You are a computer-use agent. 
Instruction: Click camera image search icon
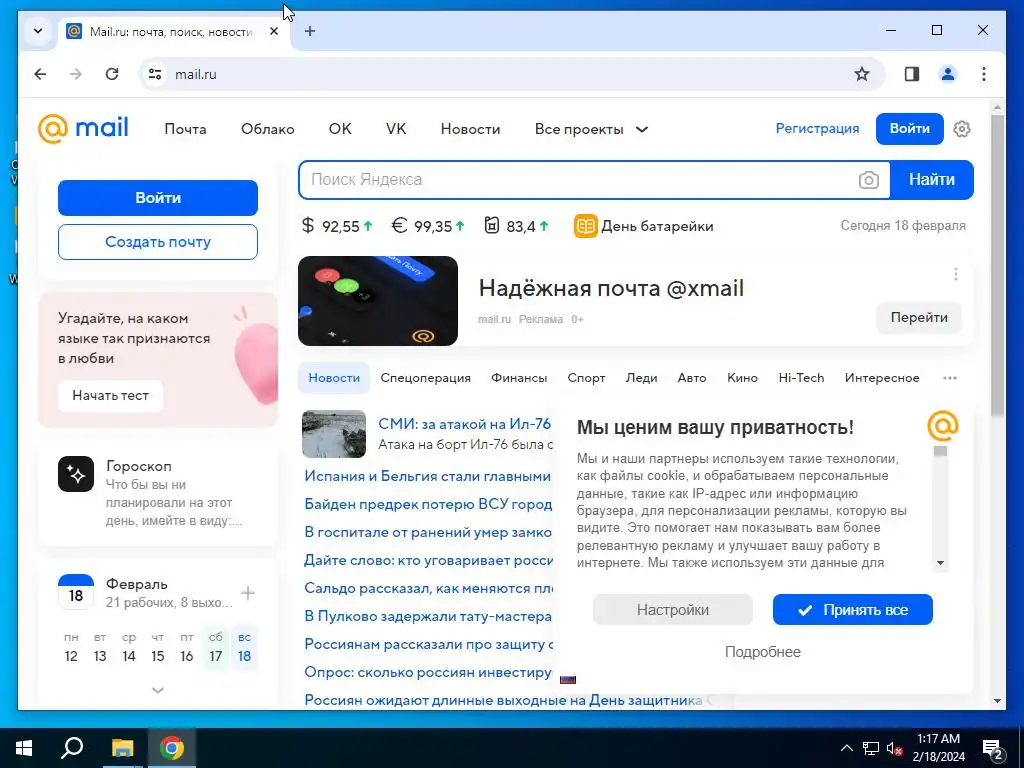pos(868,180)
